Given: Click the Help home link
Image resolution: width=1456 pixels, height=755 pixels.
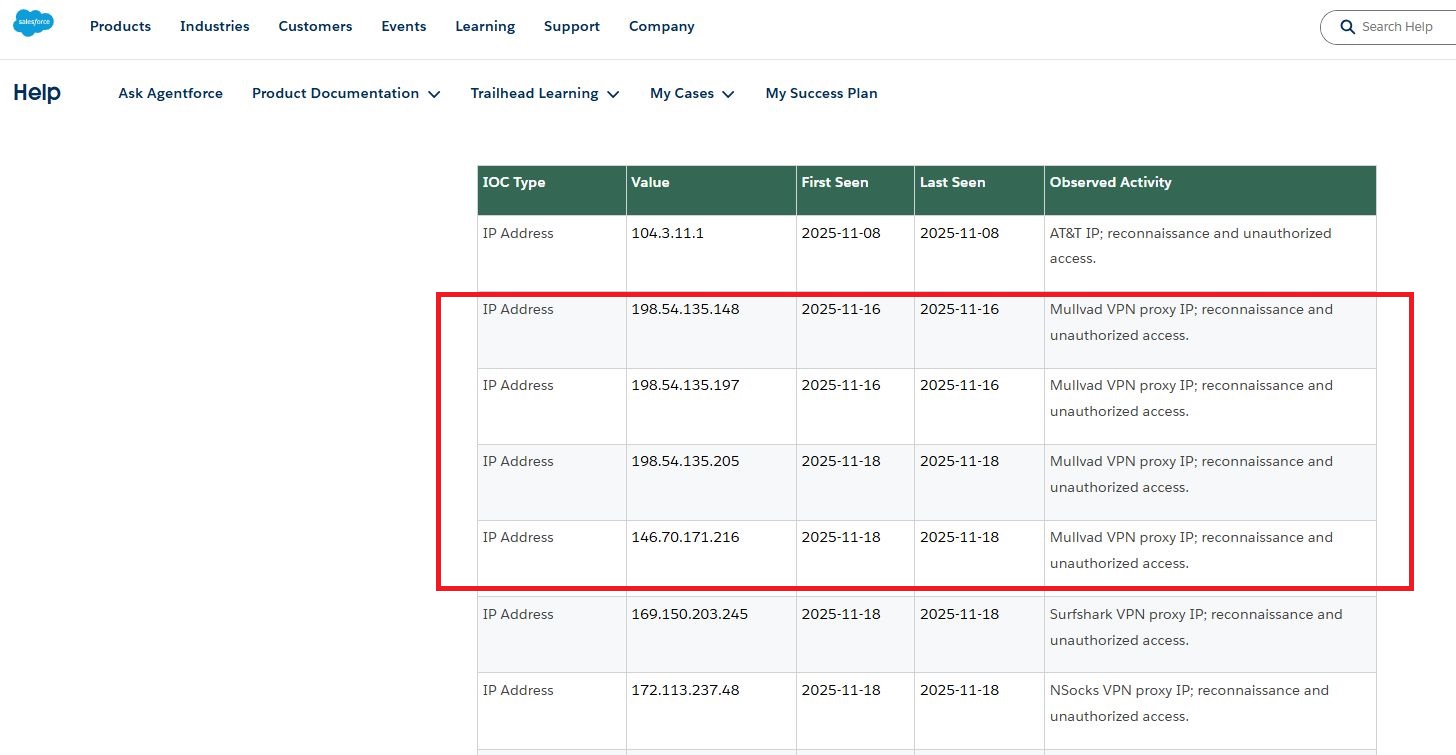Looking at the screenshot, I should coord(37,93).
